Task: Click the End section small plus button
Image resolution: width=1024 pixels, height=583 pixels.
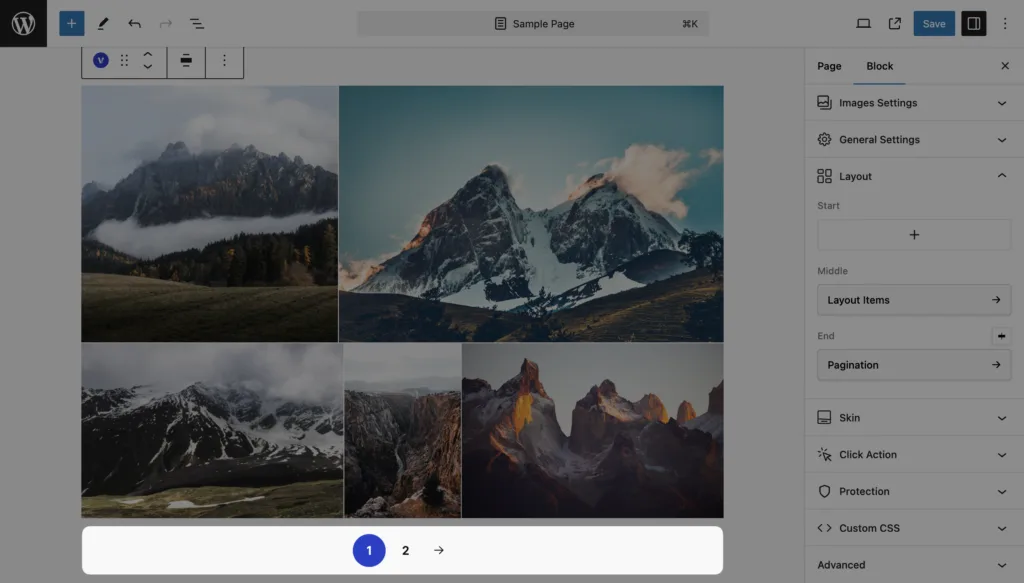Action: [x=1001, y=336]
